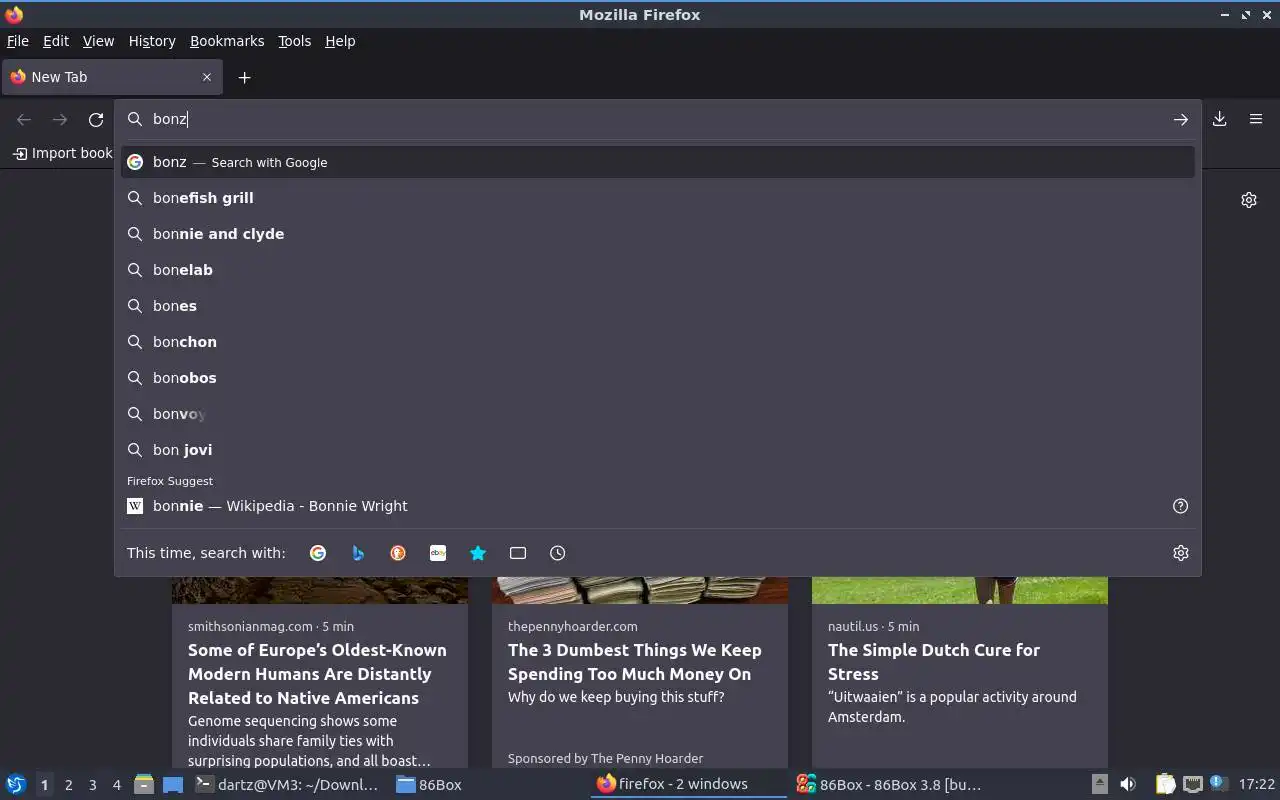1280x800 pixels.
Task: Search in History using clock icon
Action: 558,553
